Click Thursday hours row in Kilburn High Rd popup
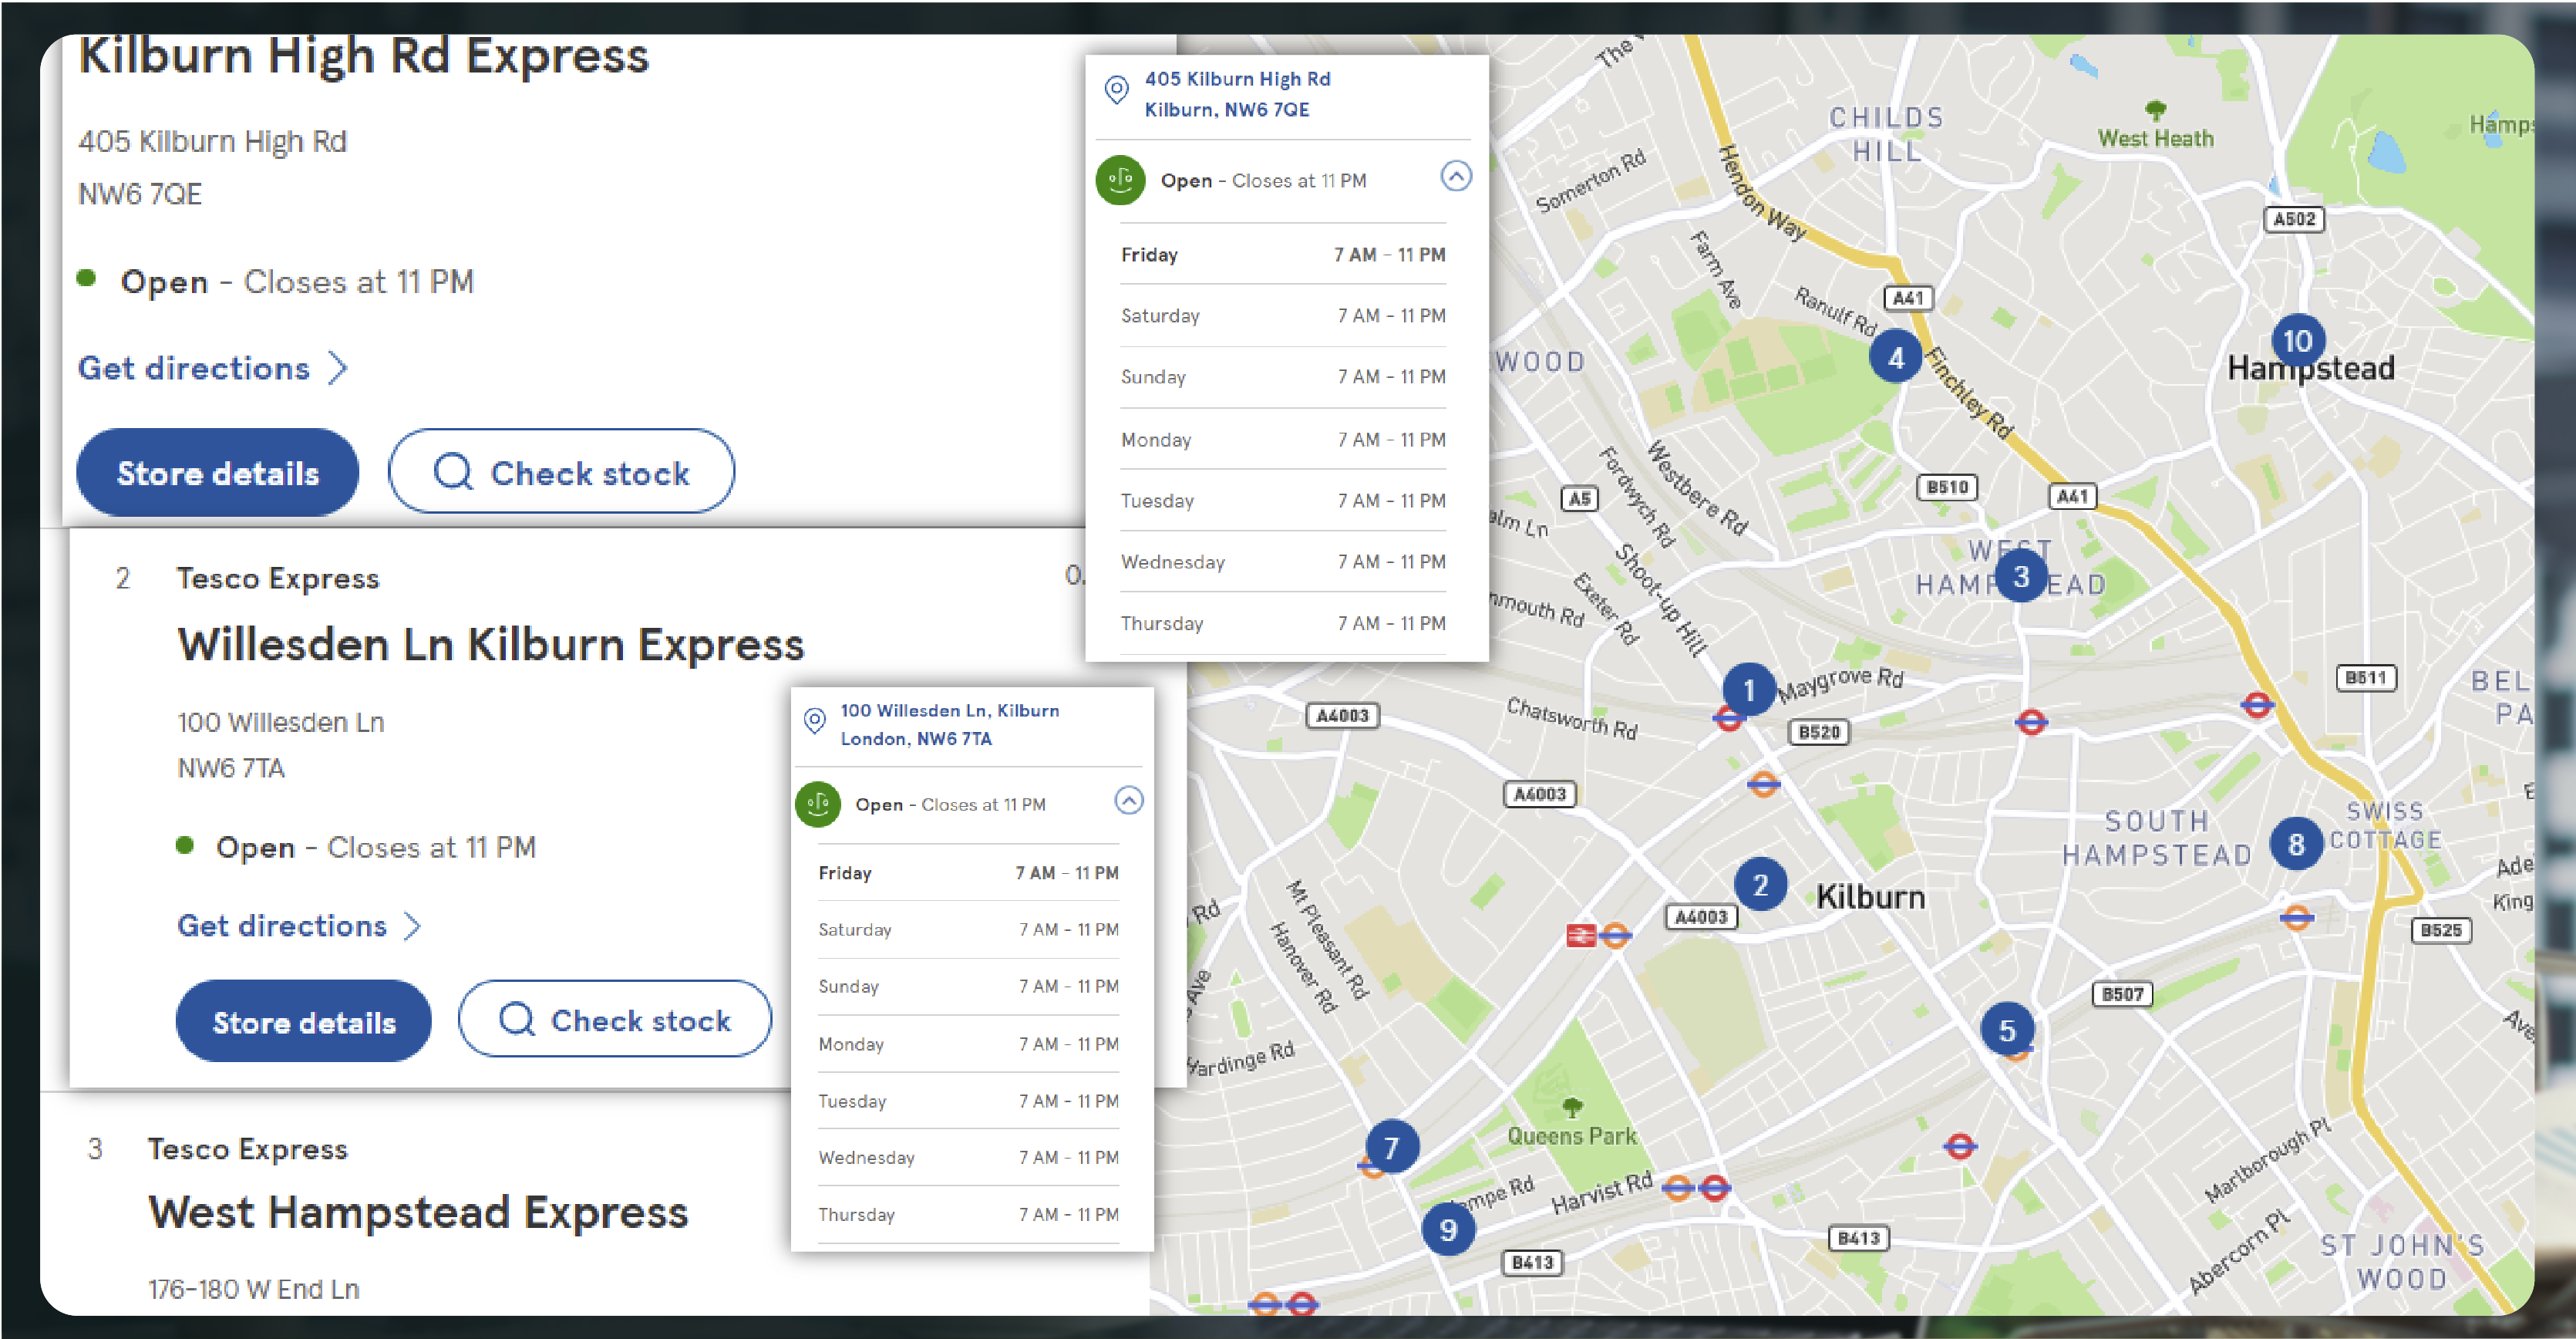 pyautogui.click(x=1283, y=623)
